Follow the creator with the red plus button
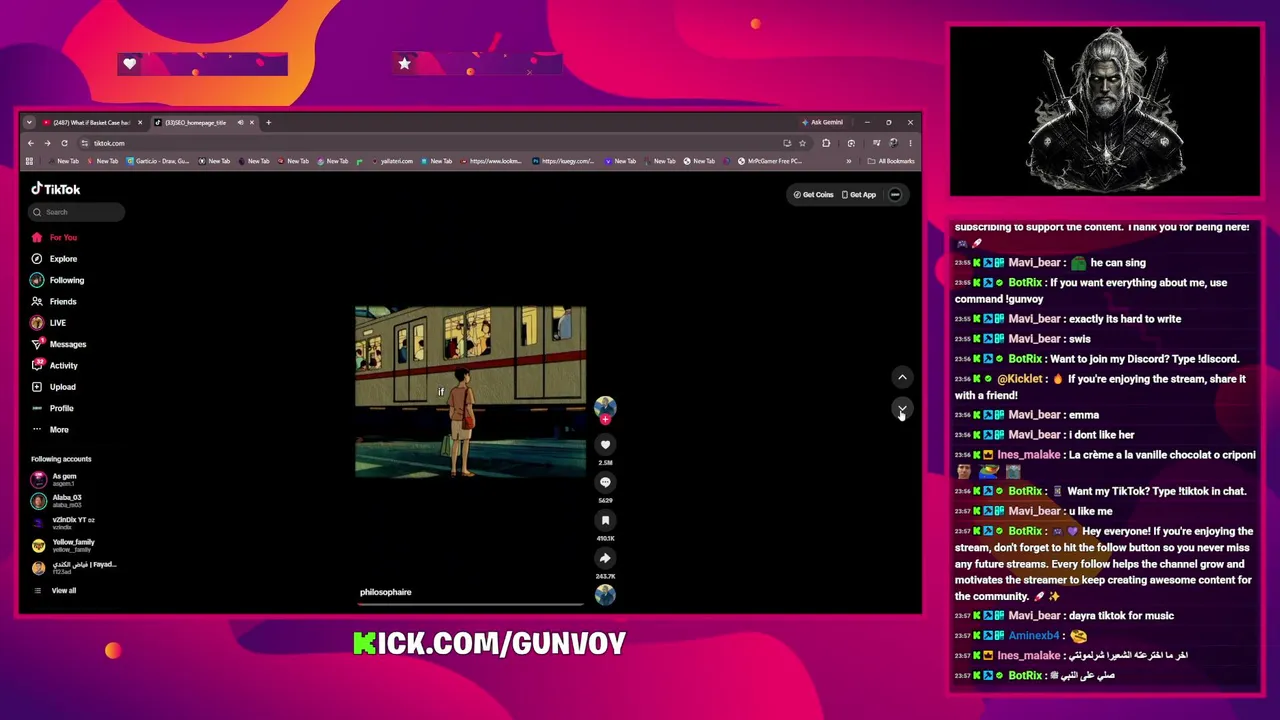This screenshot has height=720, width=1280. tap(605, 420)
